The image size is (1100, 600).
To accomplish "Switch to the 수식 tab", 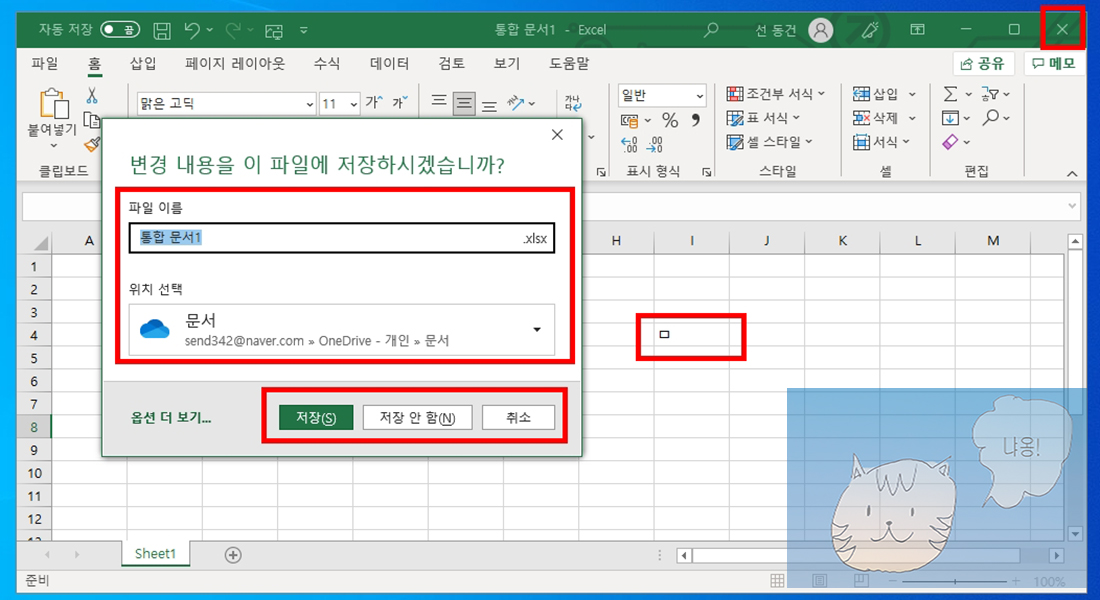I will click(327, 64).
